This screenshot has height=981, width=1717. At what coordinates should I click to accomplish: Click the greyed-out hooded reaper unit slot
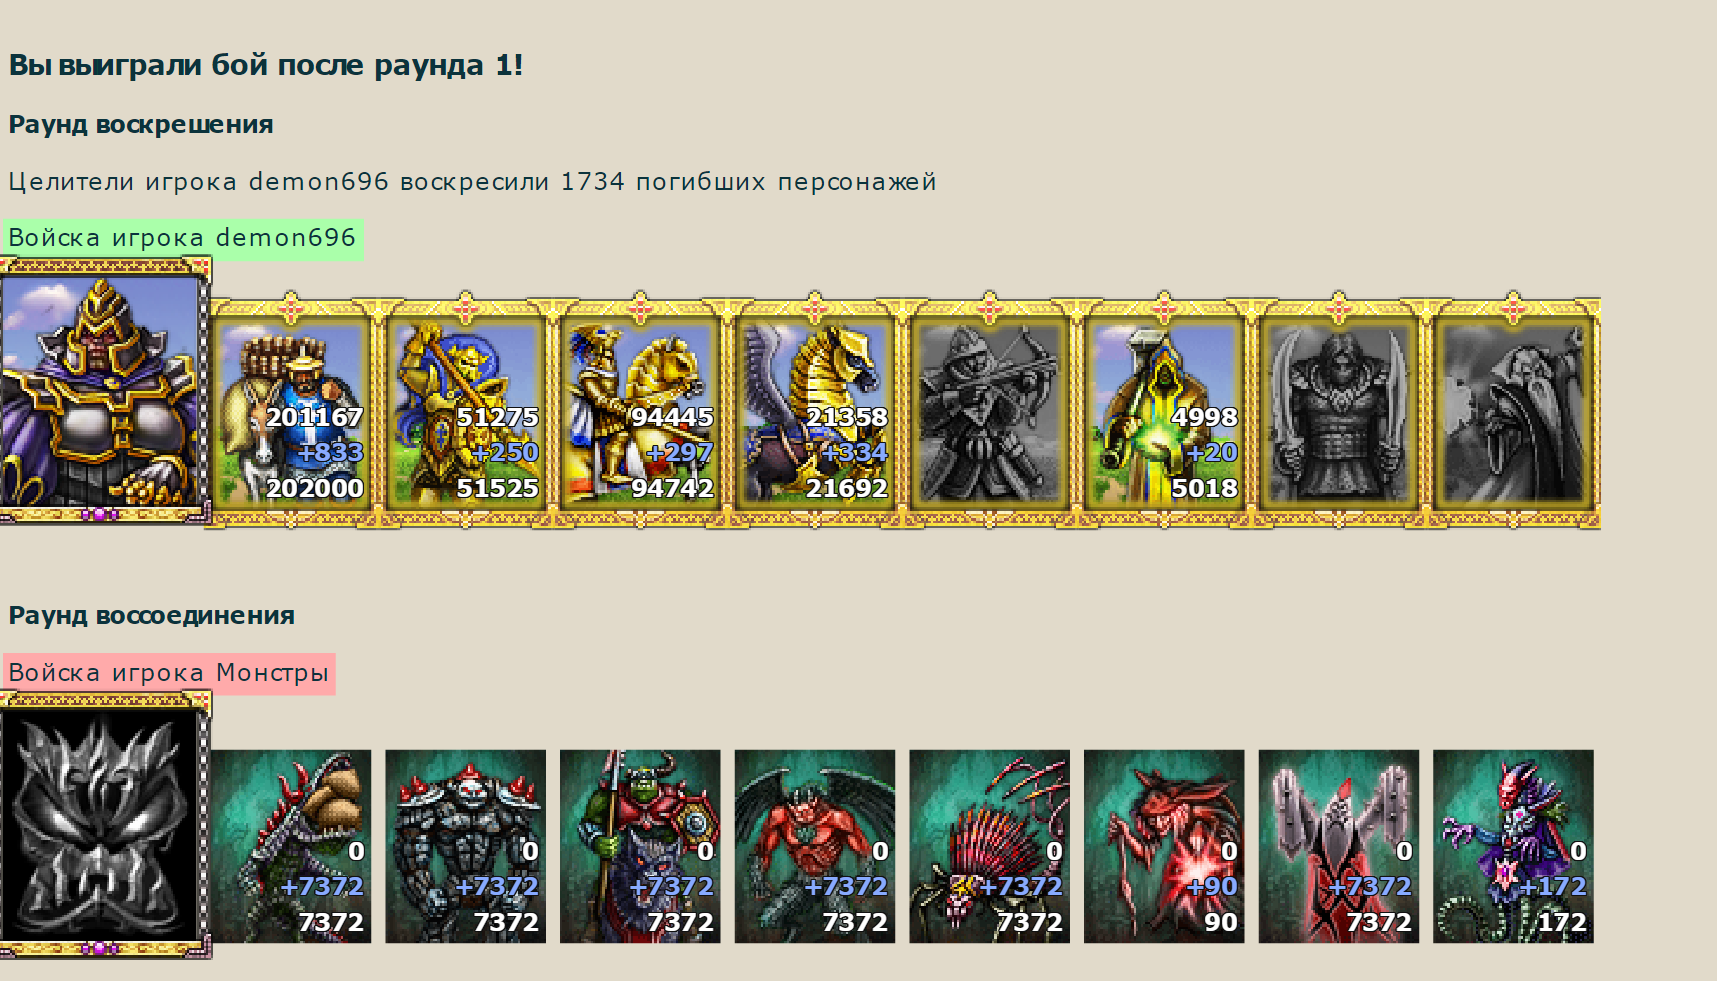tap(1513, 412)
